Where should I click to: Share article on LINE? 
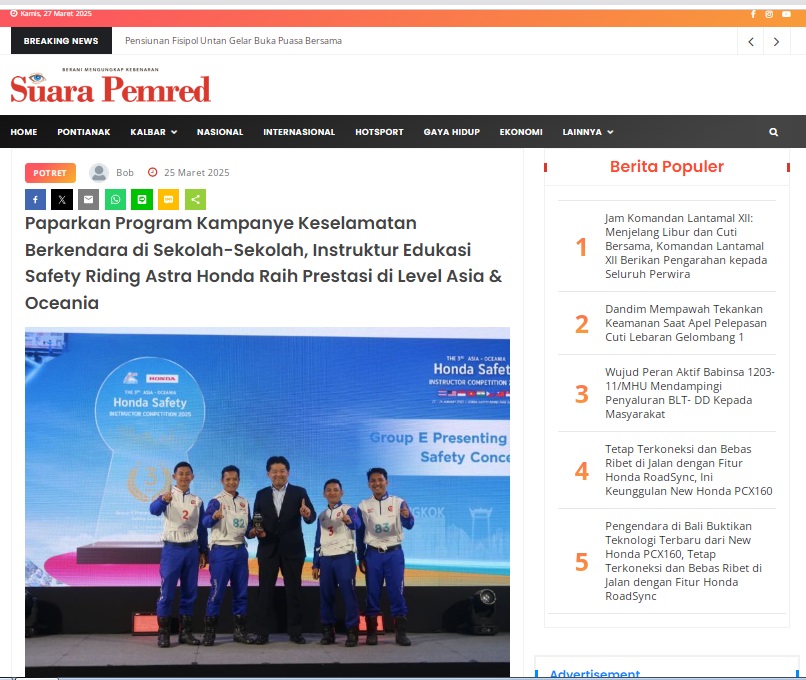pyautogui.click(x=142, y=199)
